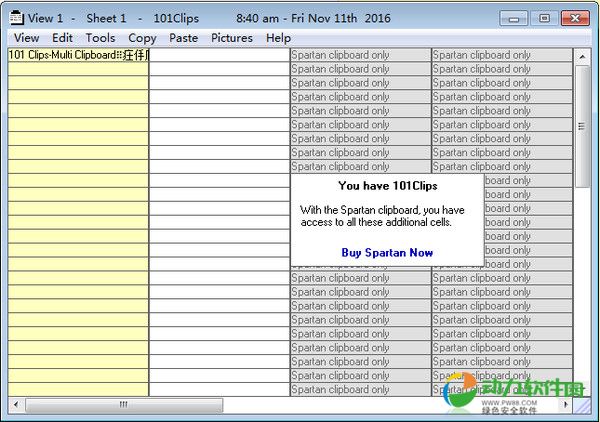This screenshot has height=422, width=600.
Task: Click the 101Clips app icon in title bar
Action: click(x=16, y=18)
